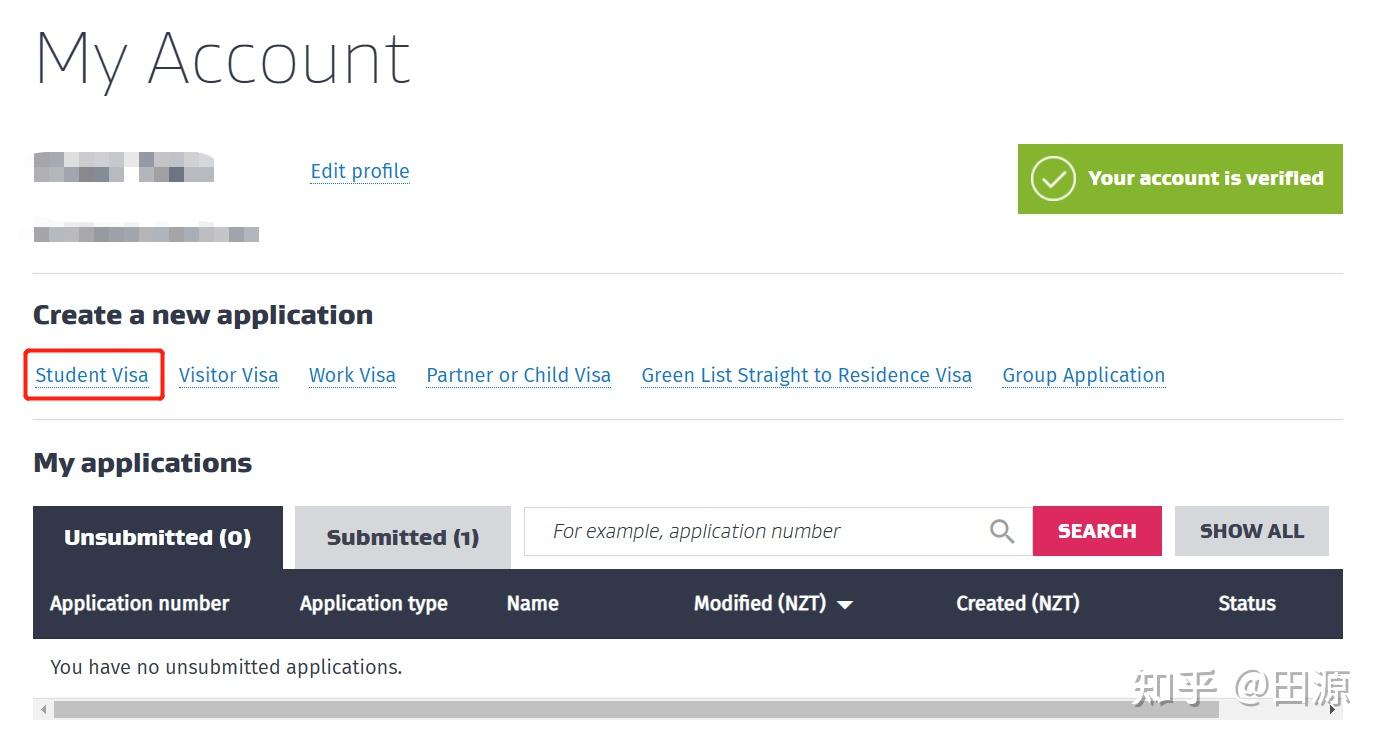Viewport: 1386px width, 745px height.
Task: Open the Visitor Visa link
Action: (x=228, y=375)
